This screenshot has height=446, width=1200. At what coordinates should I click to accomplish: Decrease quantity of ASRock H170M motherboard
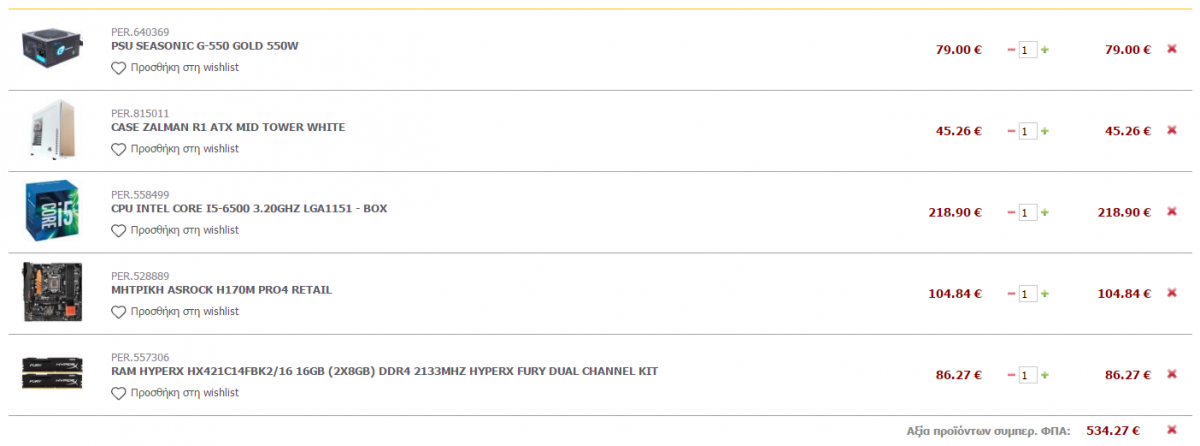point(1011,294)
